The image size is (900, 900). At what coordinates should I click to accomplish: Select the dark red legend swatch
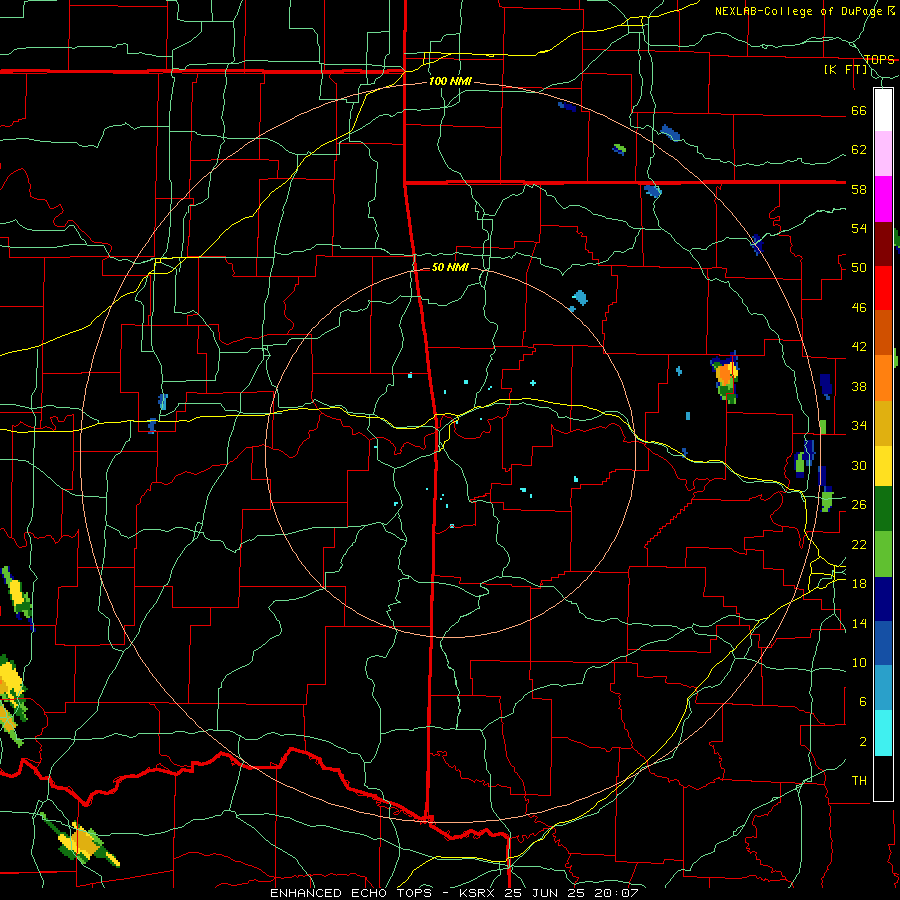883,243
